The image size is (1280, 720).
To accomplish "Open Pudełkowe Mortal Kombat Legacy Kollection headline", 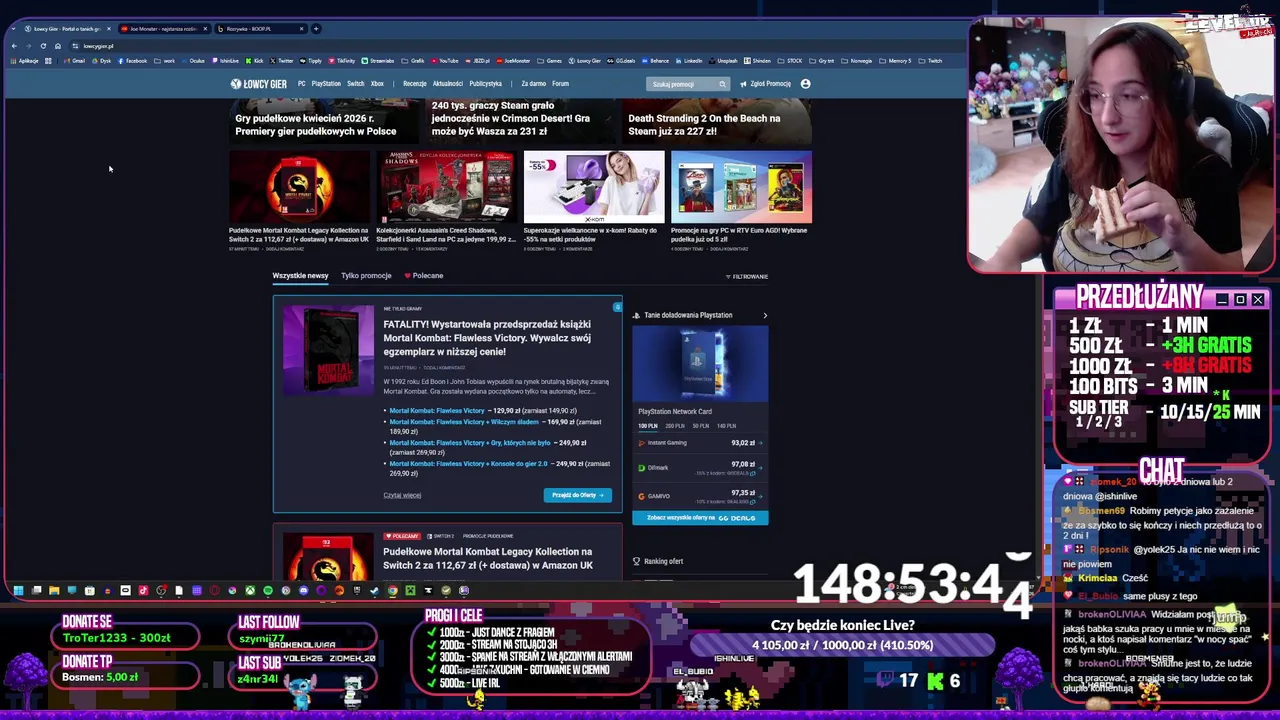I will click(x=488, y=558).
